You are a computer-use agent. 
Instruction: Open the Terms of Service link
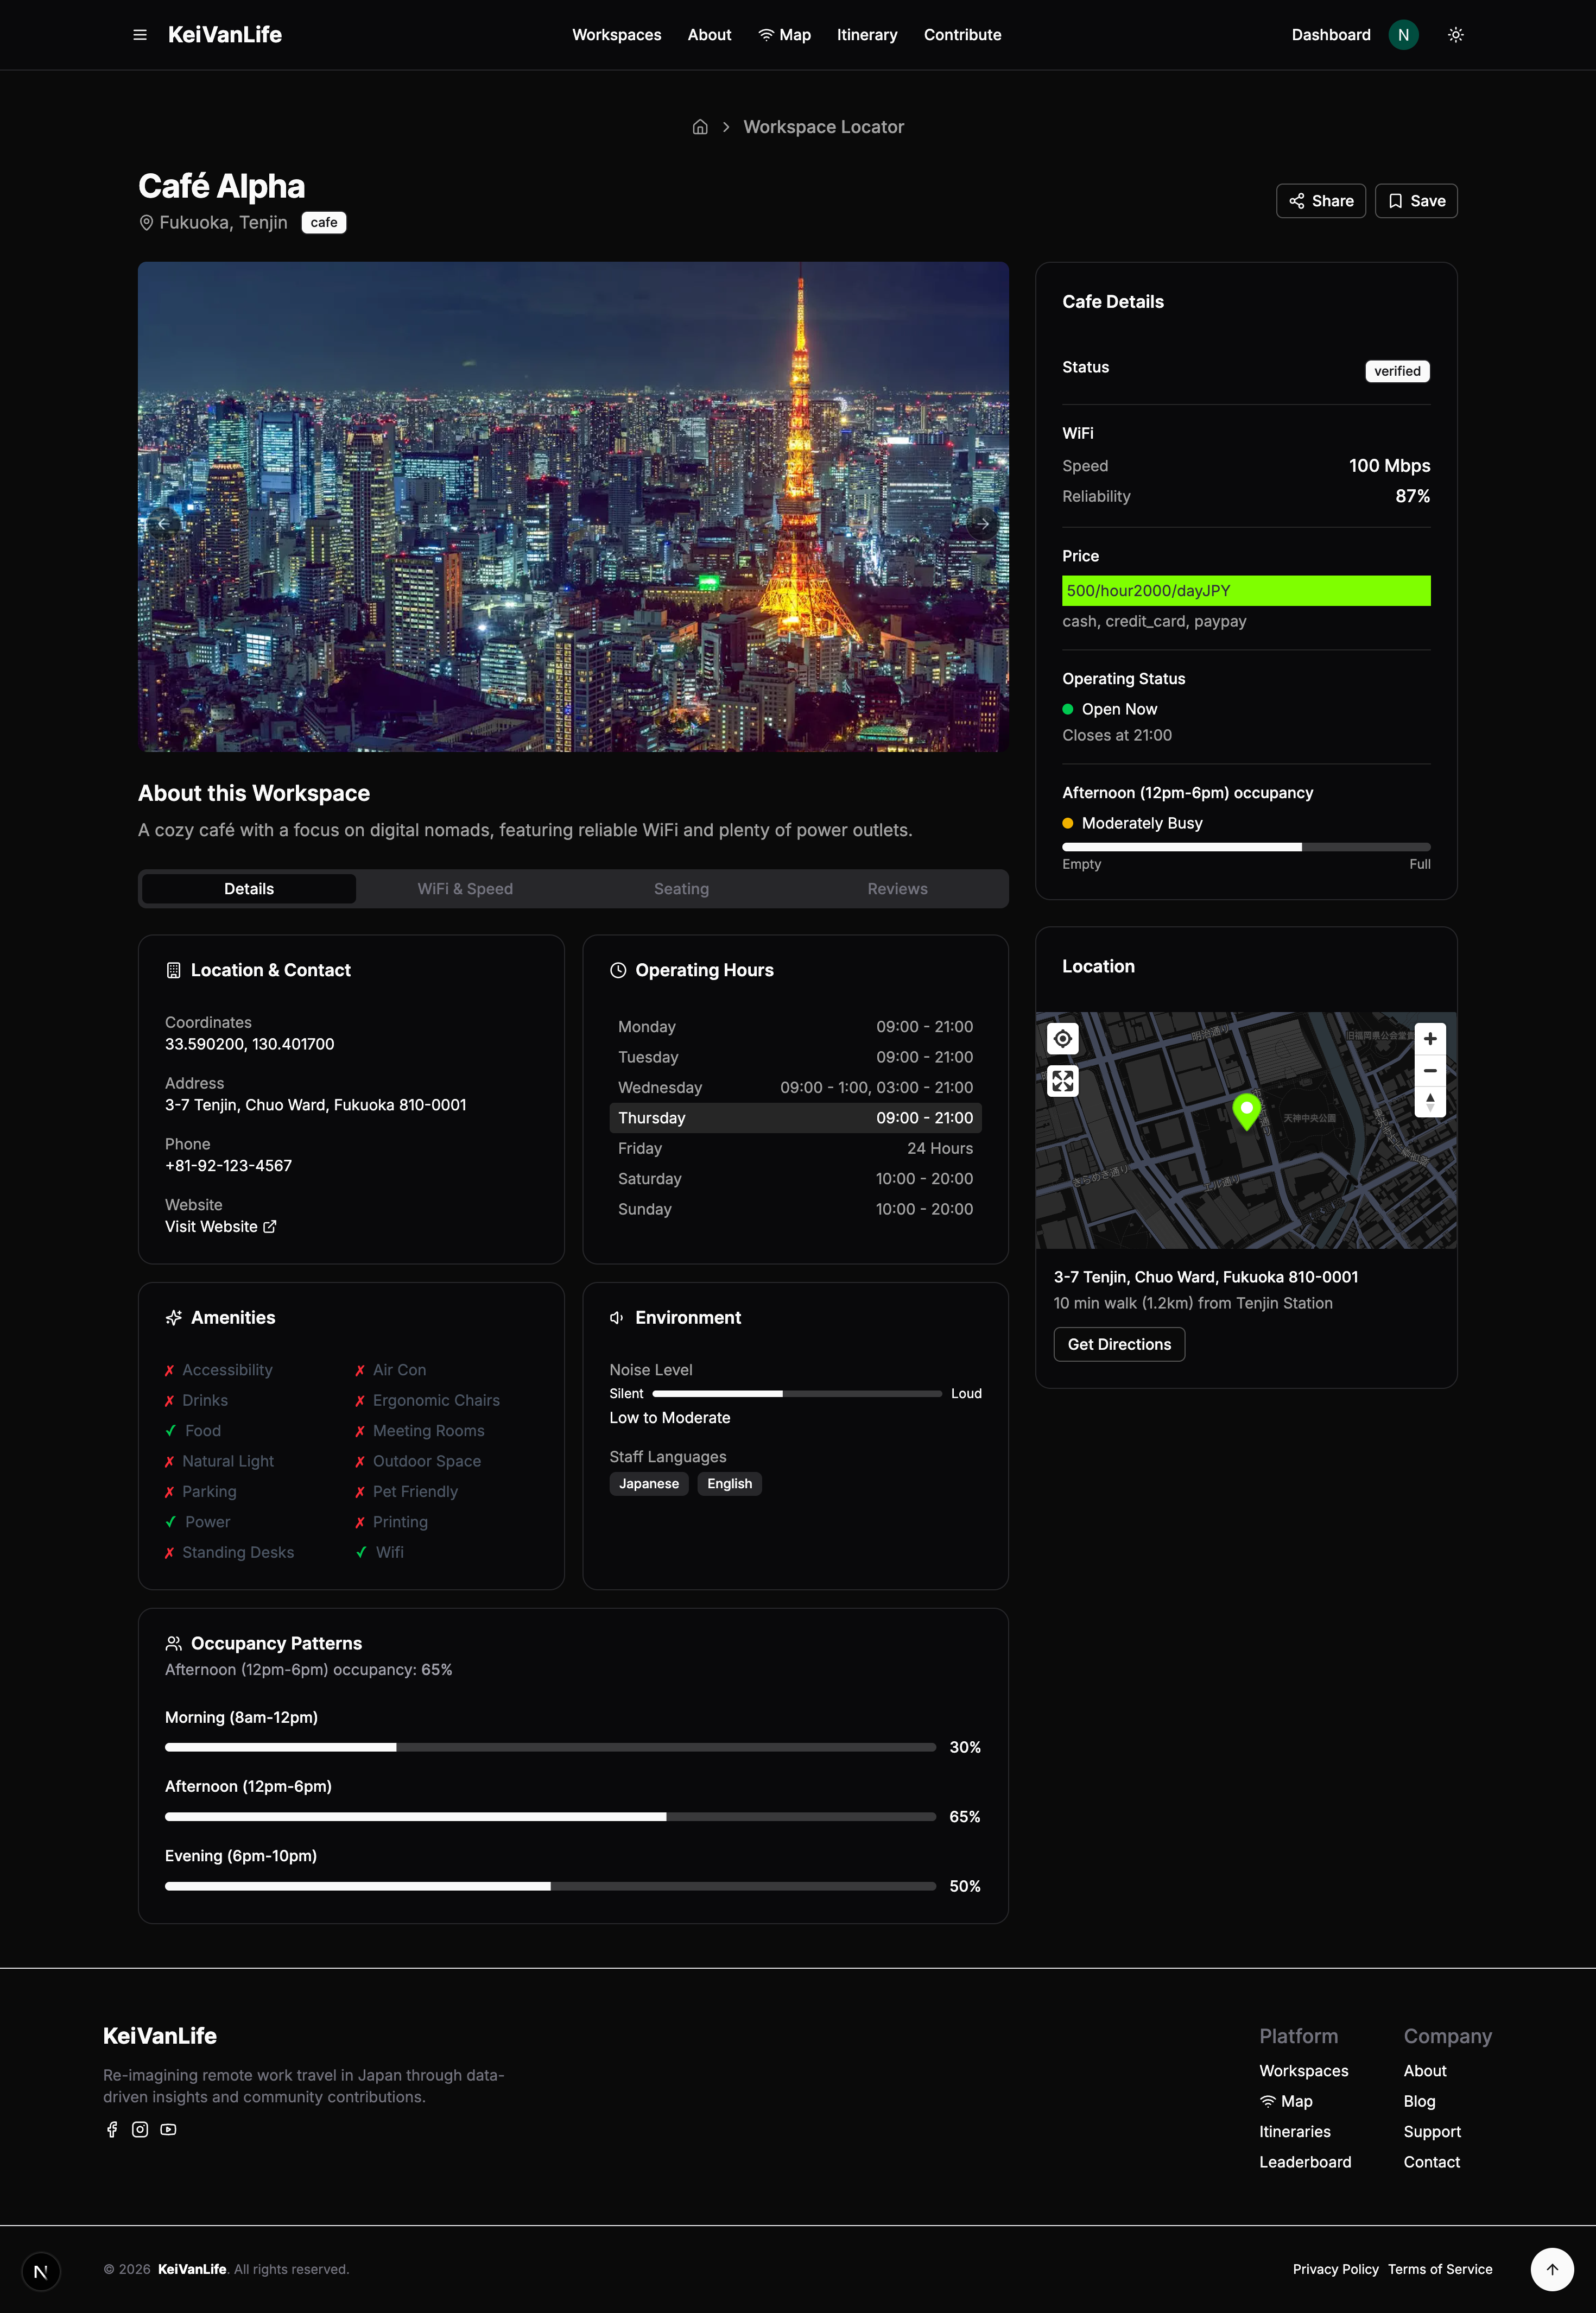coord(1440,2269)
